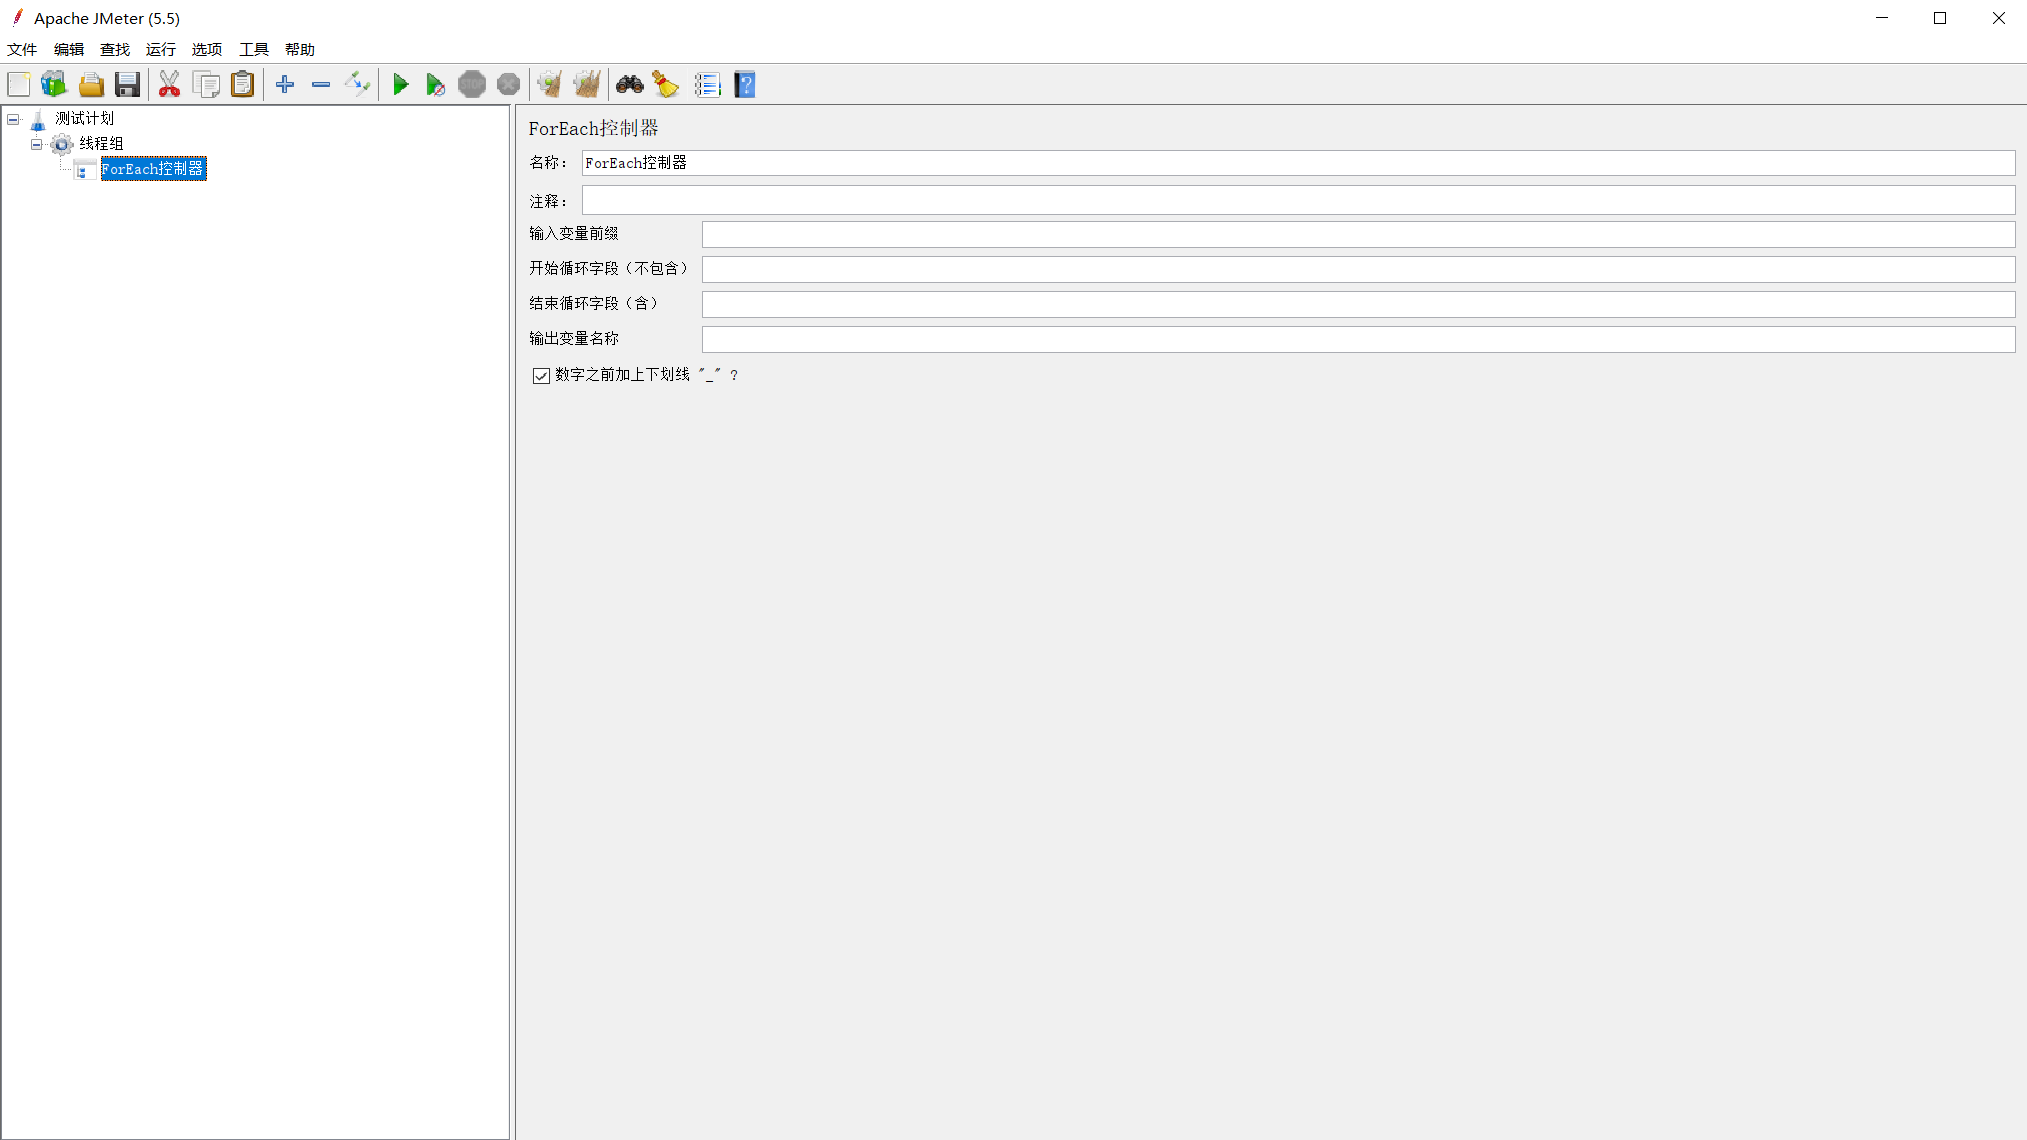The image size is (2027, 1140).
Task: Open Search with binoculars icon
Action: click(x=629, y=85)
